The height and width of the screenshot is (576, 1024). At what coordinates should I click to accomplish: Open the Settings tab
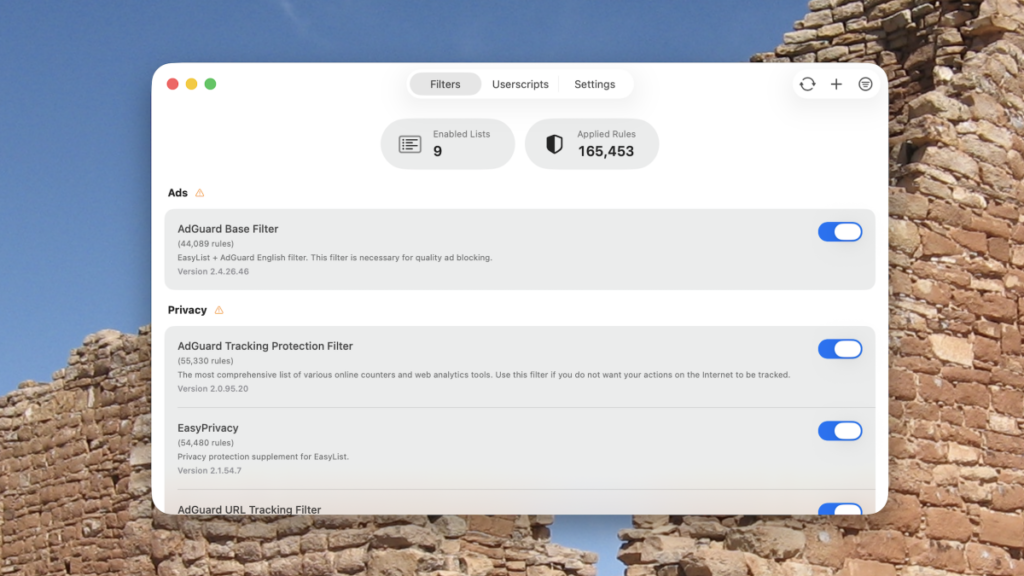(x=595, y=84)
